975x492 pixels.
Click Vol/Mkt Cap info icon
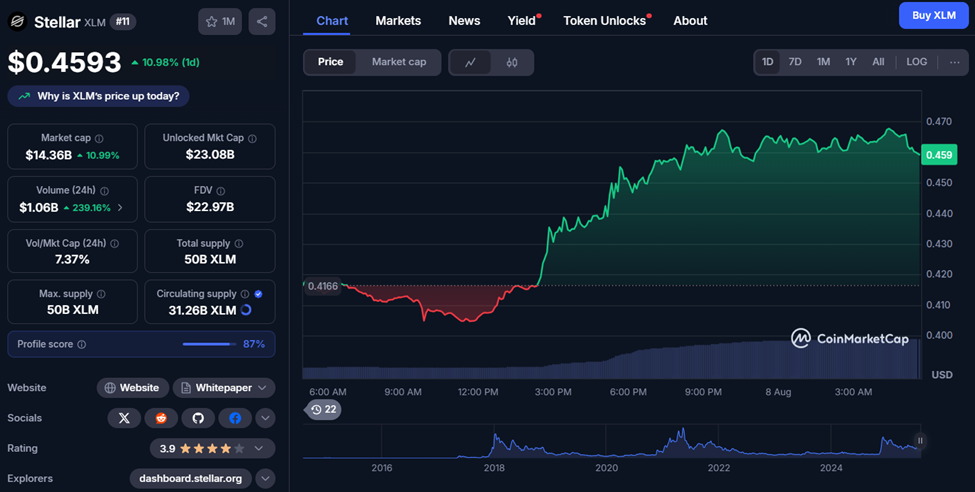point(114,244)
